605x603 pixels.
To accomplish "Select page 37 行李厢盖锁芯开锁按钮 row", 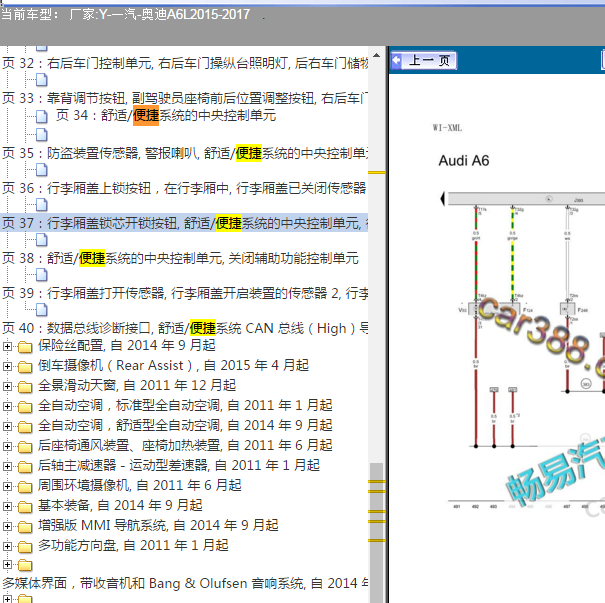I will coord(184,223).
